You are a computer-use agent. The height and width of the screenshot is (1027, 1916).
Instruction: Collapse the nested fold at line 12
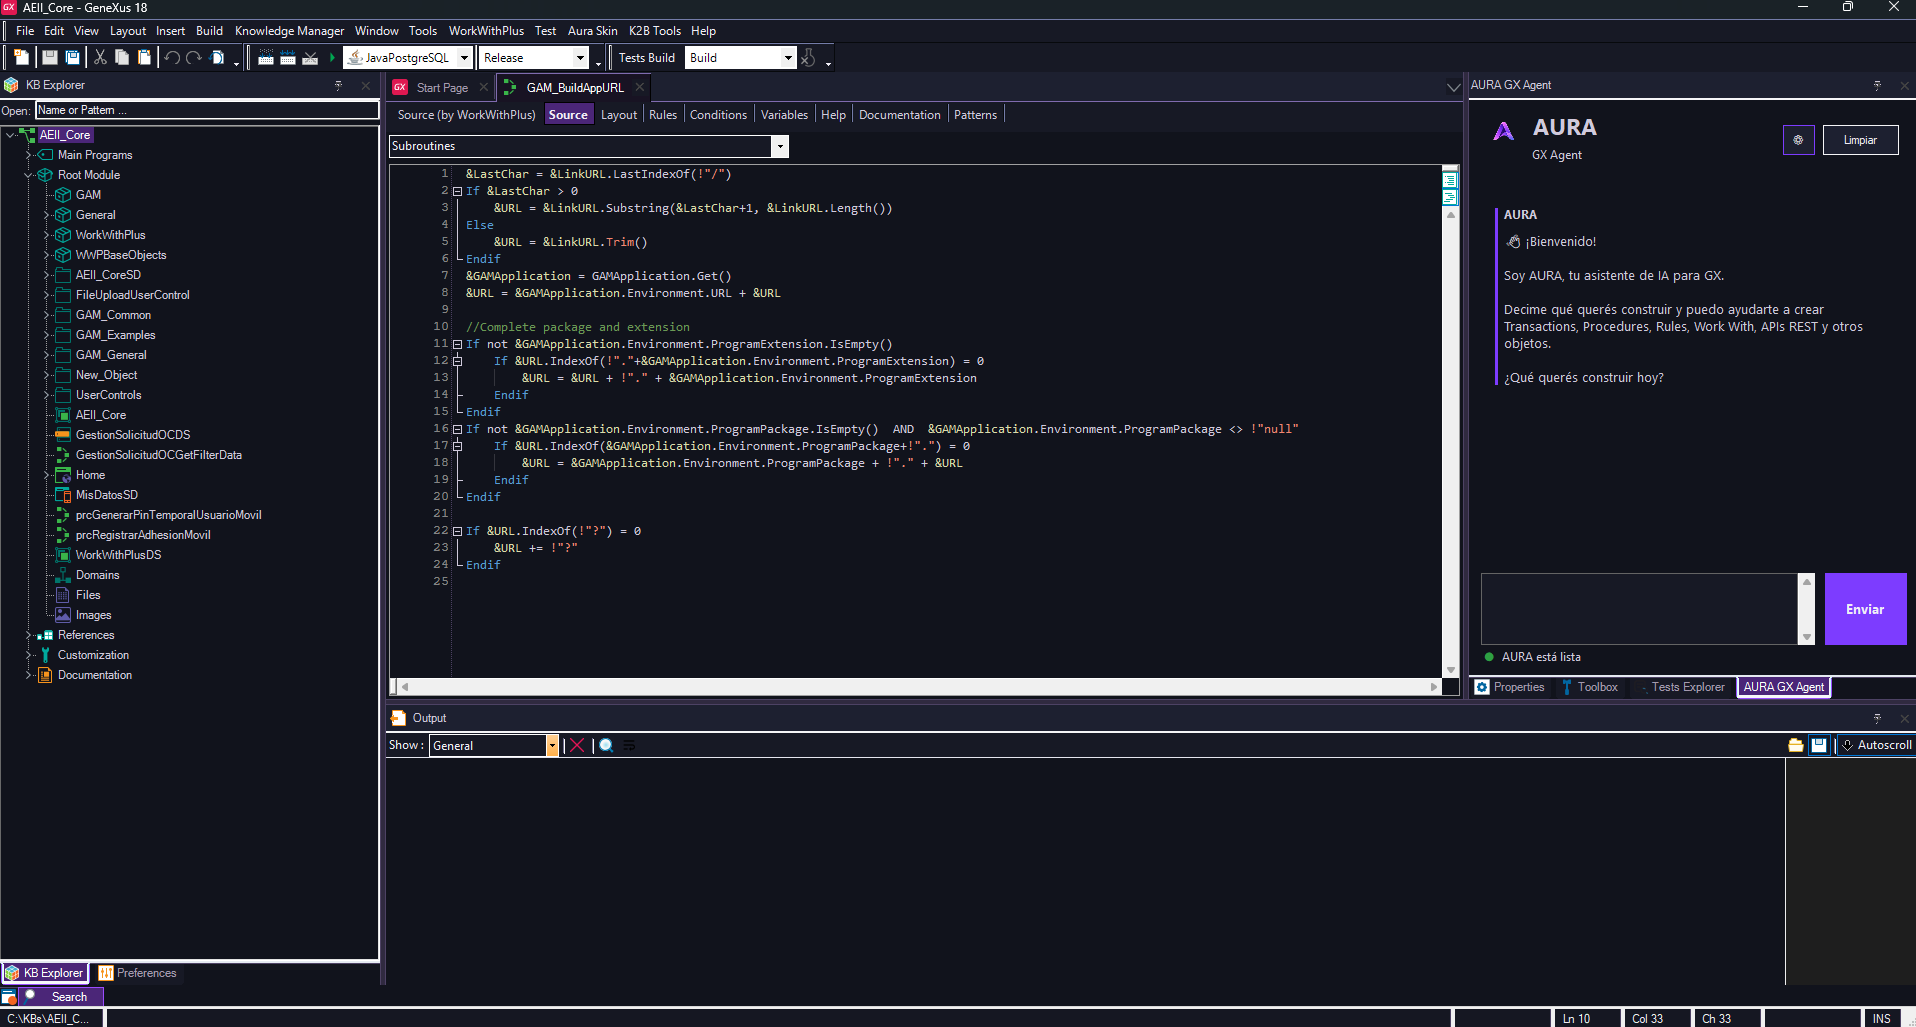(x=457, y=361)
